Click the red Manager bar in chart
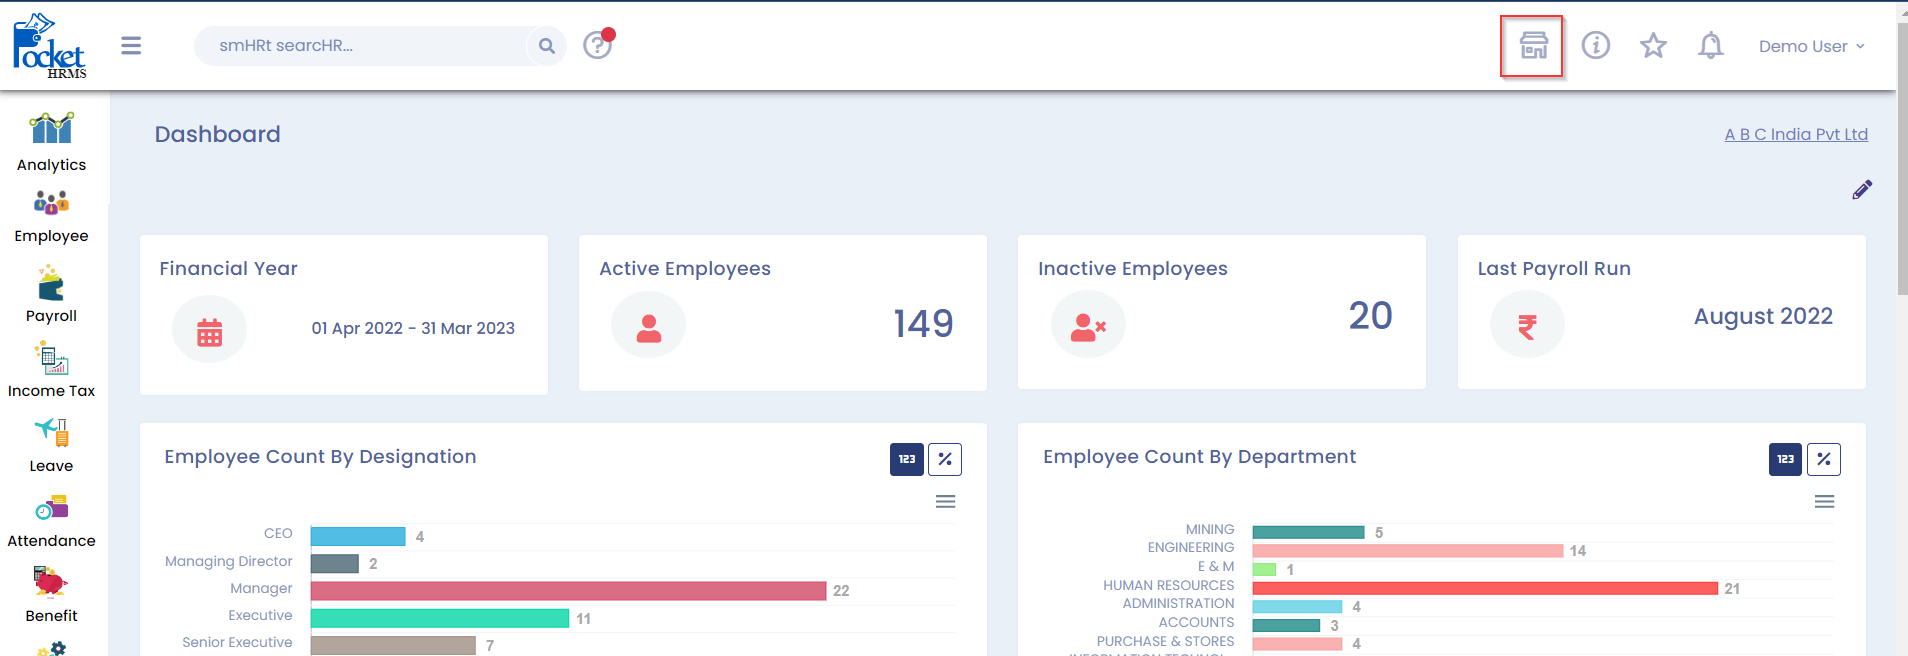This screenshot has height=656, width=1908. (x=568, y=591)
